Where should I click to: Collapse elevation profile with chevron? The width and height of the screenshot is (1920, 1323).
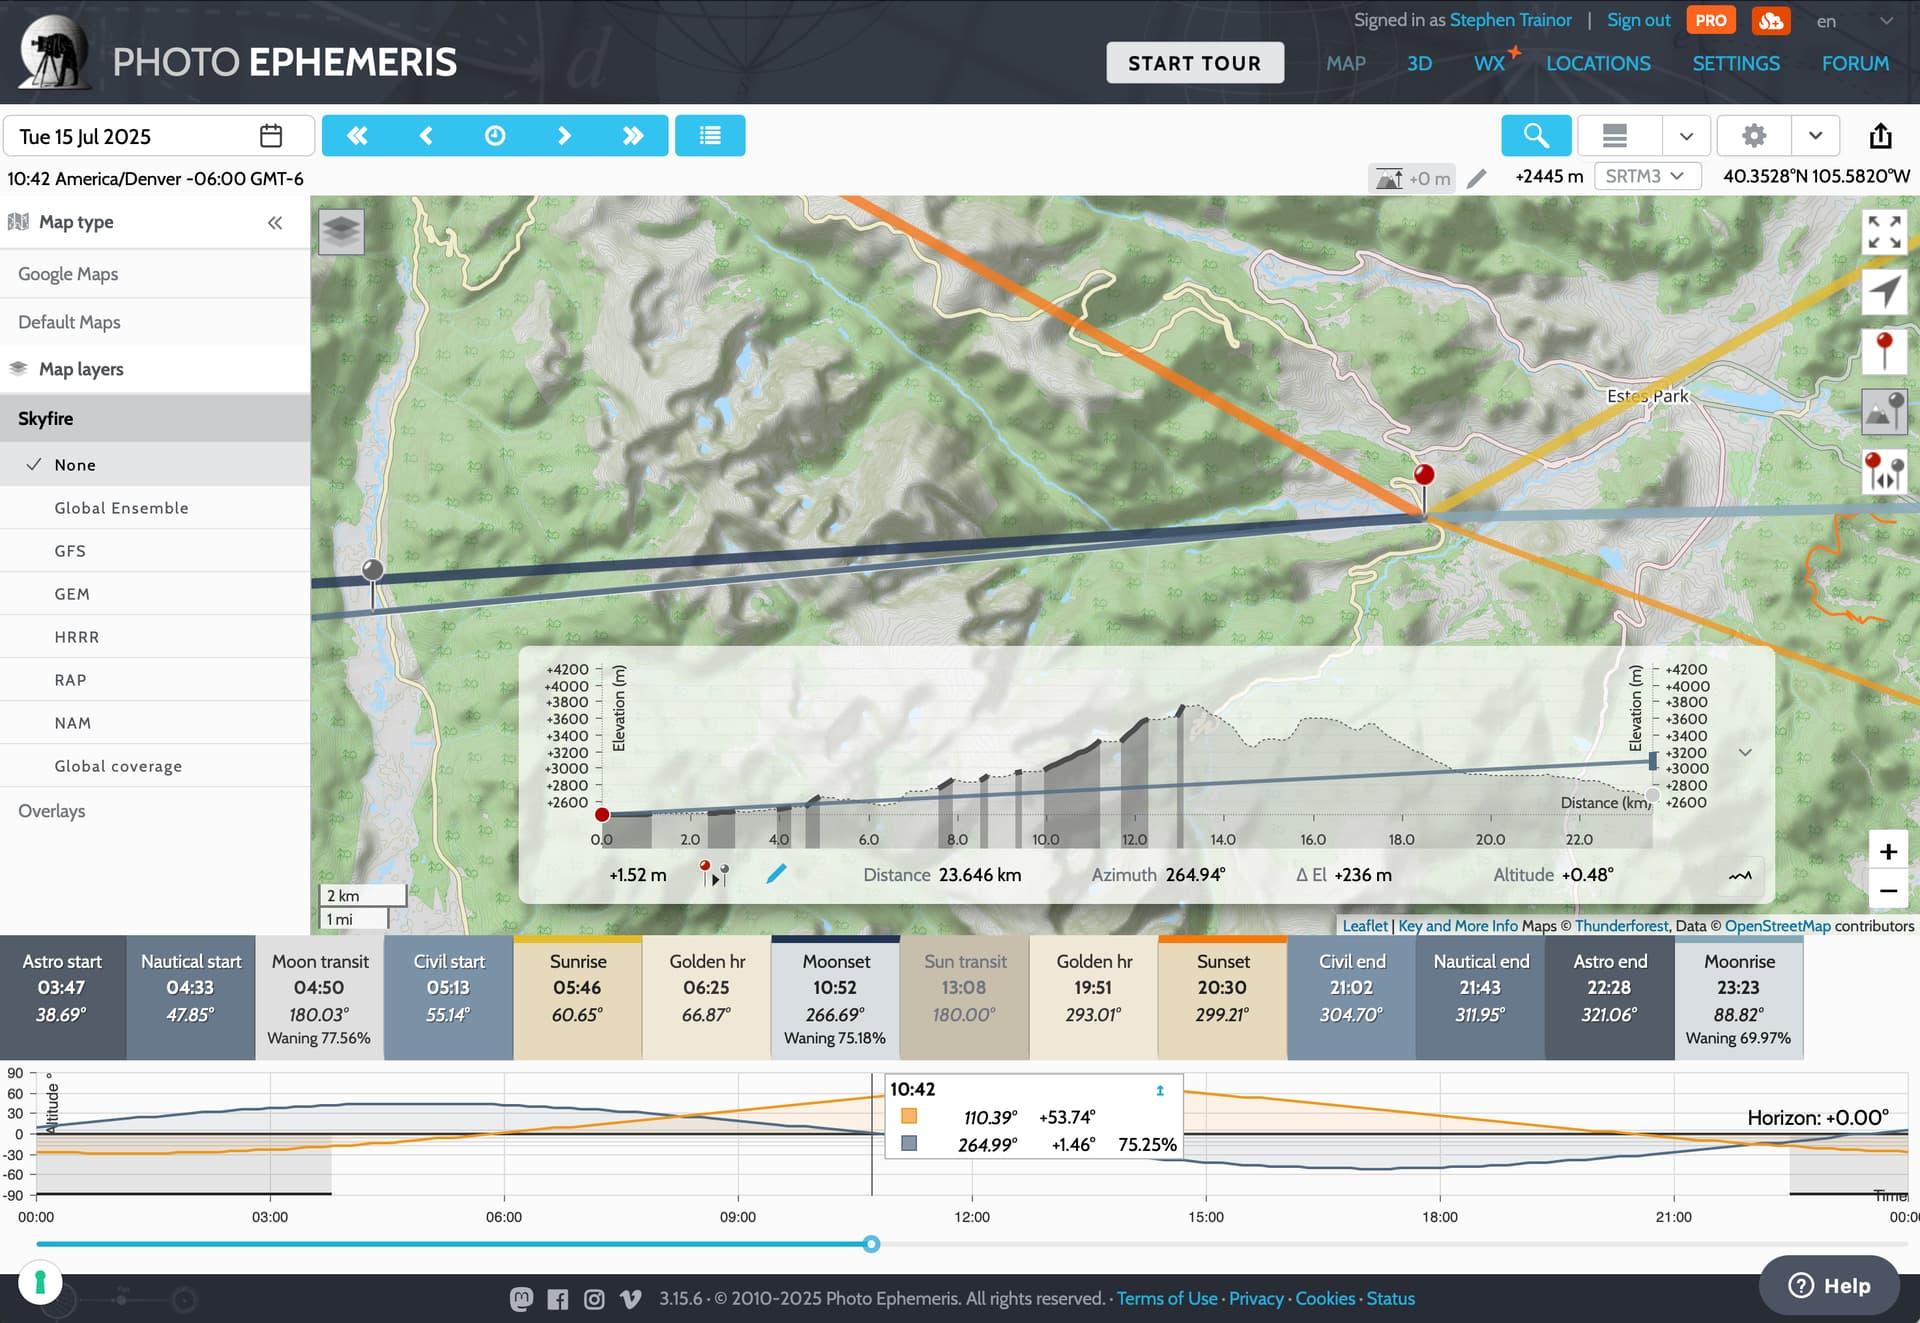point(1745,752)
